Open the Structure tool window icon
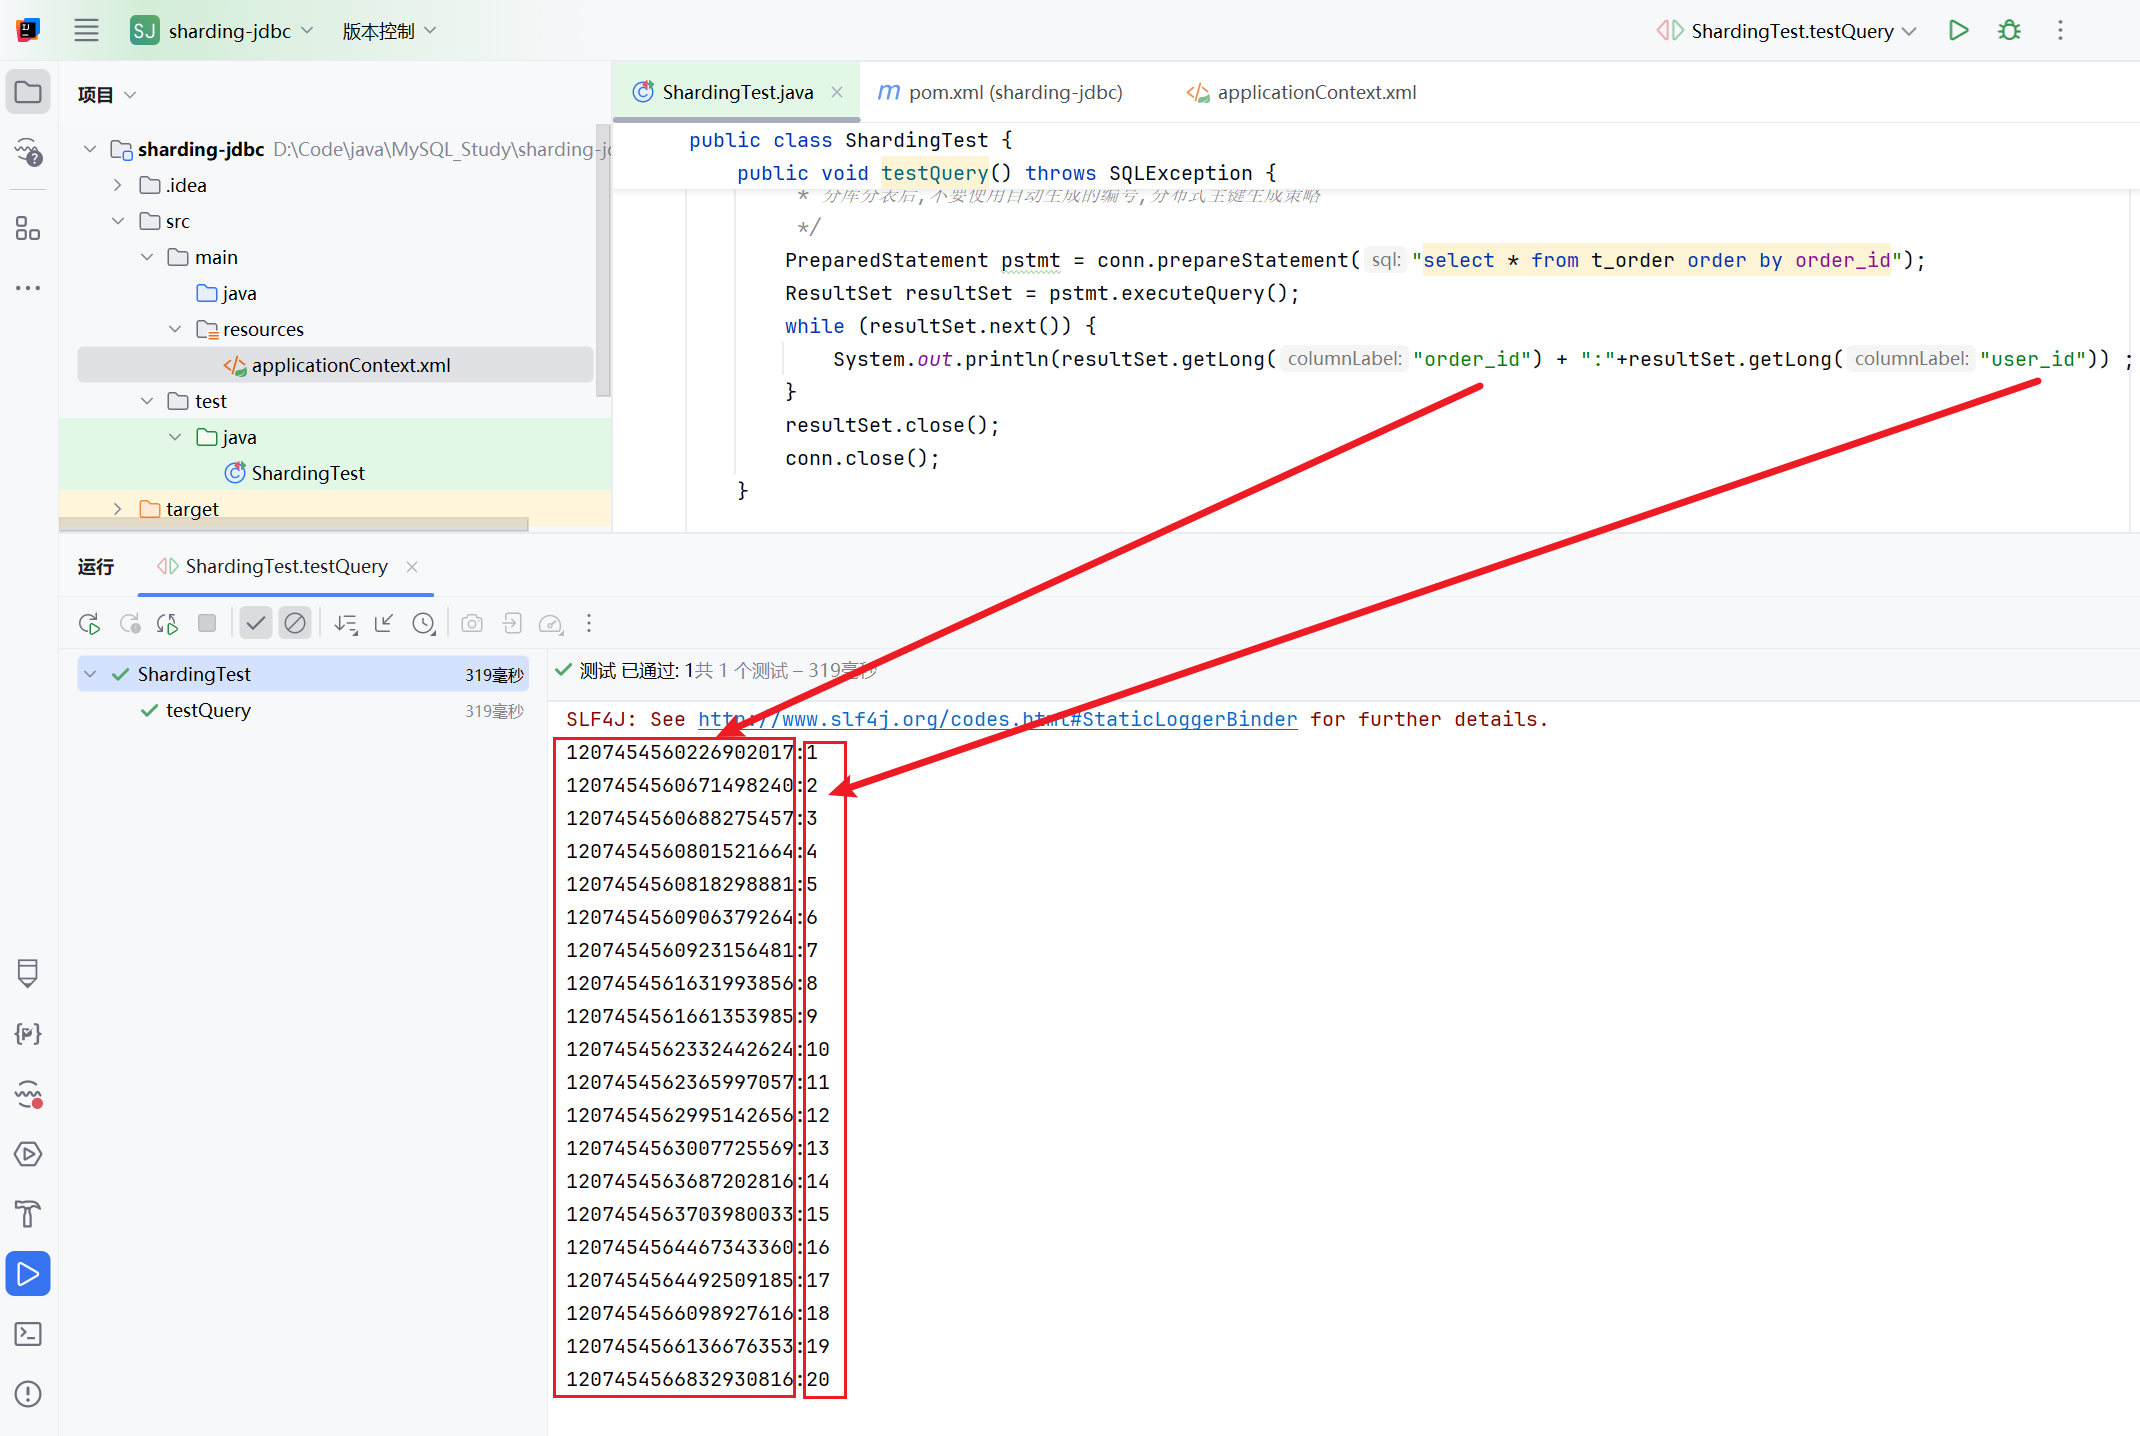Viewport: 2140px width, 1436px height. click(x=28, y=229)
